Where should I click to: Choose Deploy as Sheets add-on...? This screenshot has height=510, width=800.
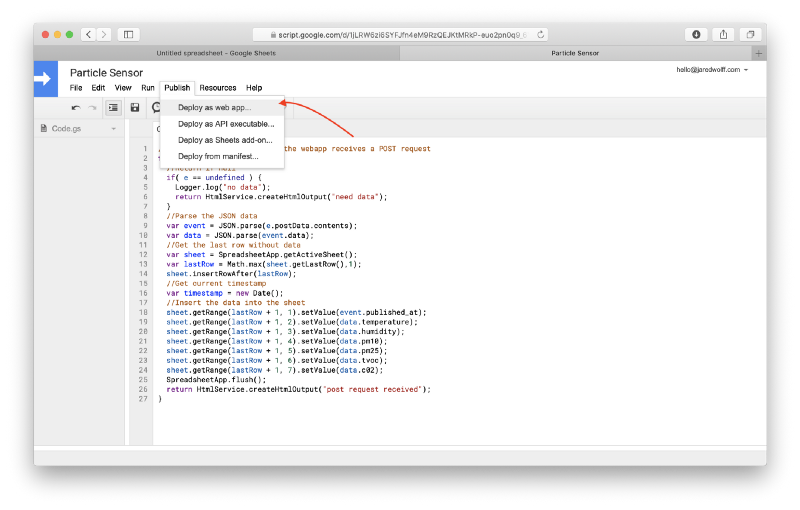[x=222, y=140]
